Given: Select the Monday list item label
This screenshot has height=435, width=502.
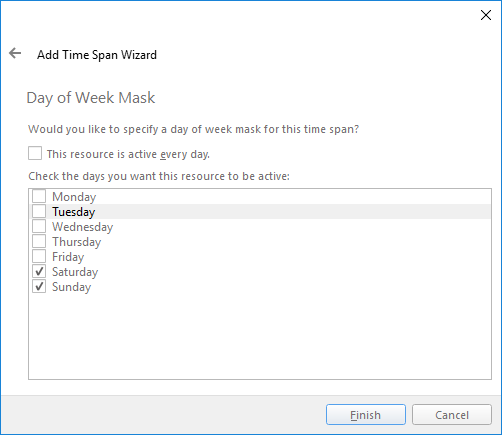Looking at the screenshot, I should pos(74,197).
